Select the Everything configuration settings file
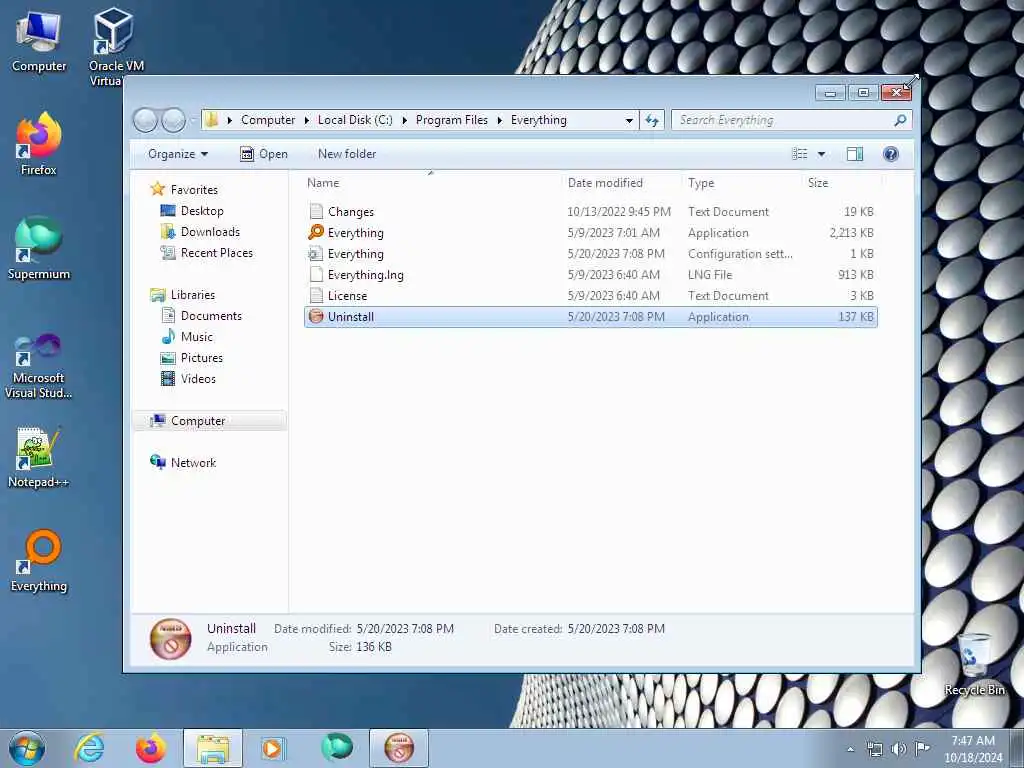 [591, 253]
